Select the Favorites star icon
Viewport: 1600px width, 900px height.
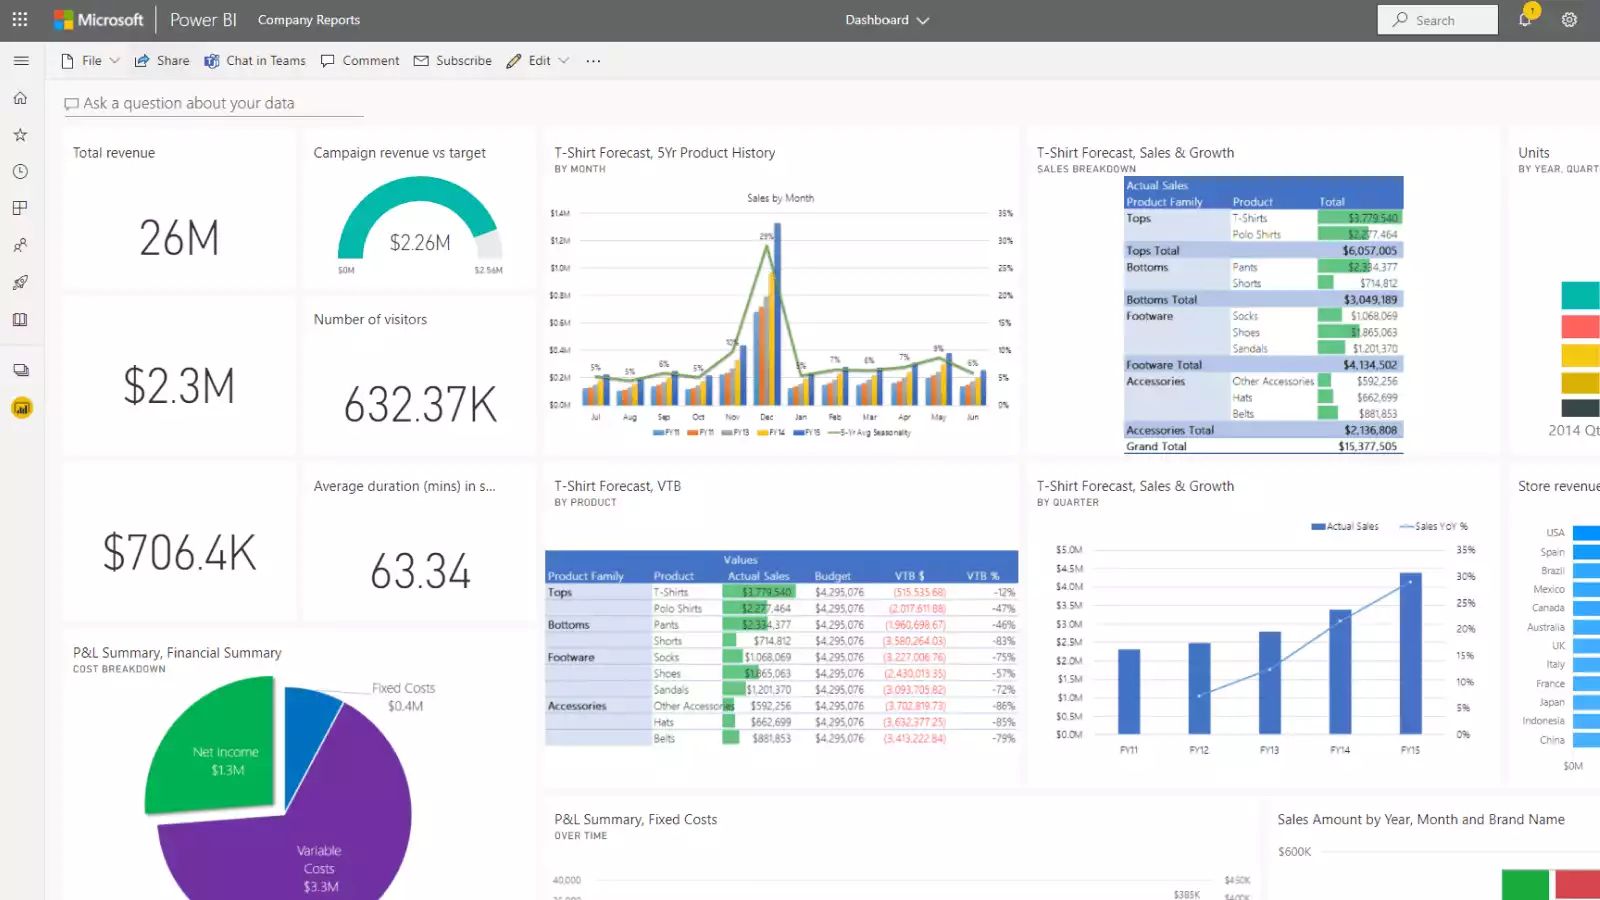[x=20, y=134]
